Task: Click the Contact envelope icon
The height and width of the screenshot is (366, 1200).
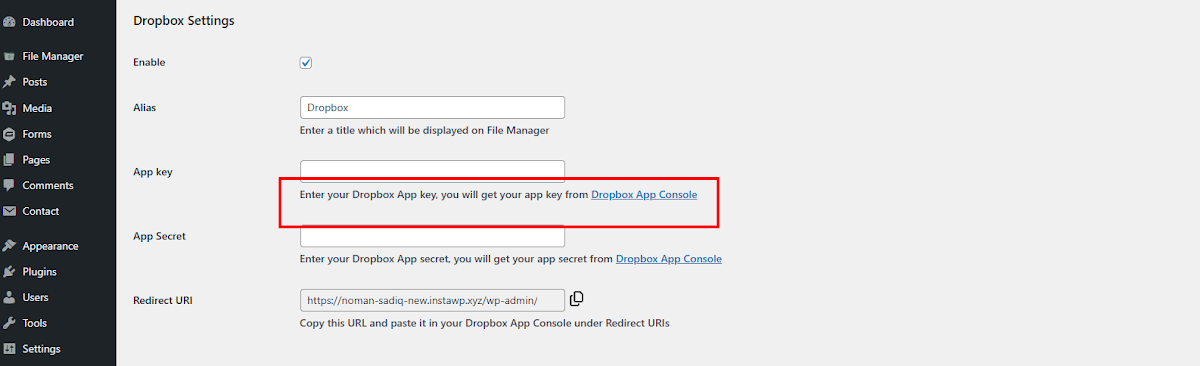Action: (x=9, y=211)
